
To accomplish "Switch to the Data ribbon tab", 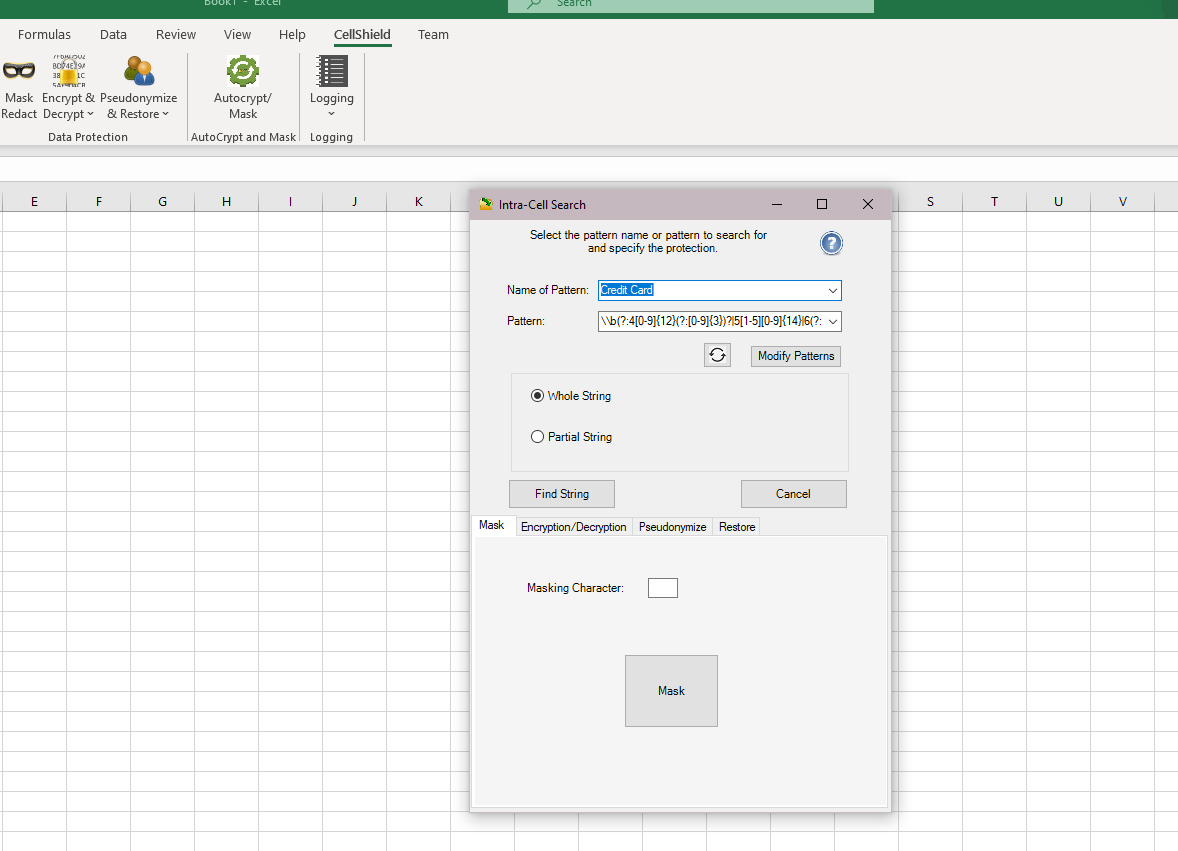I will pyautogui.click(x=113, y=35).
